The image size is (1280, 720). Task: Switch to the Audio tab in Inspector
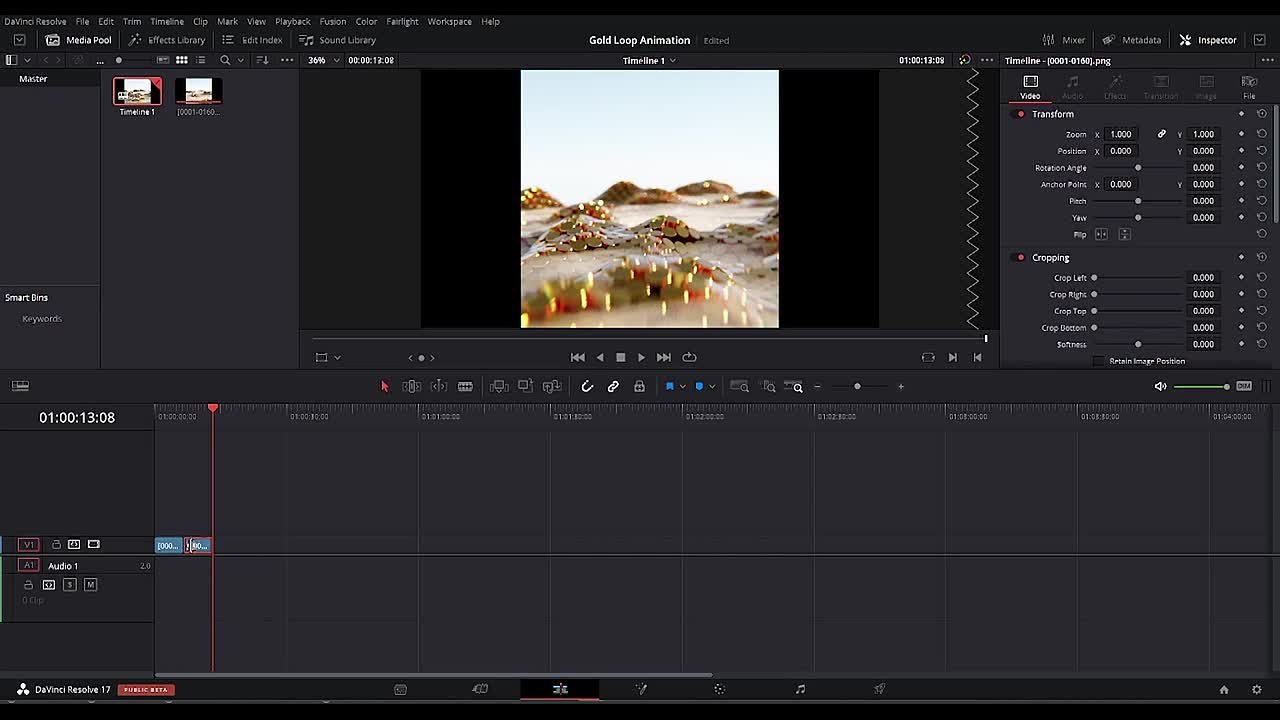[x=1071, y=87]
